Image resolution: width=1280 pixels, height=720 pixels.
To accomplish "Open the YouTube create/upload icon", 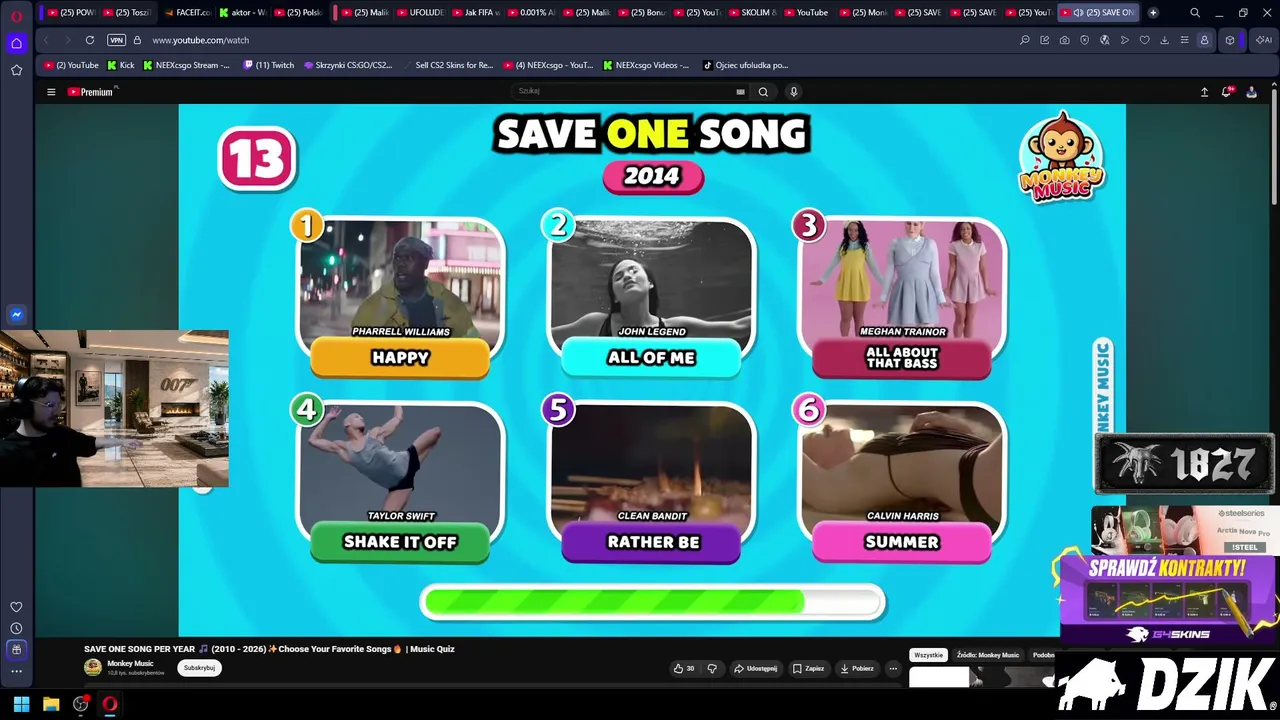I will coord(1204,92).
